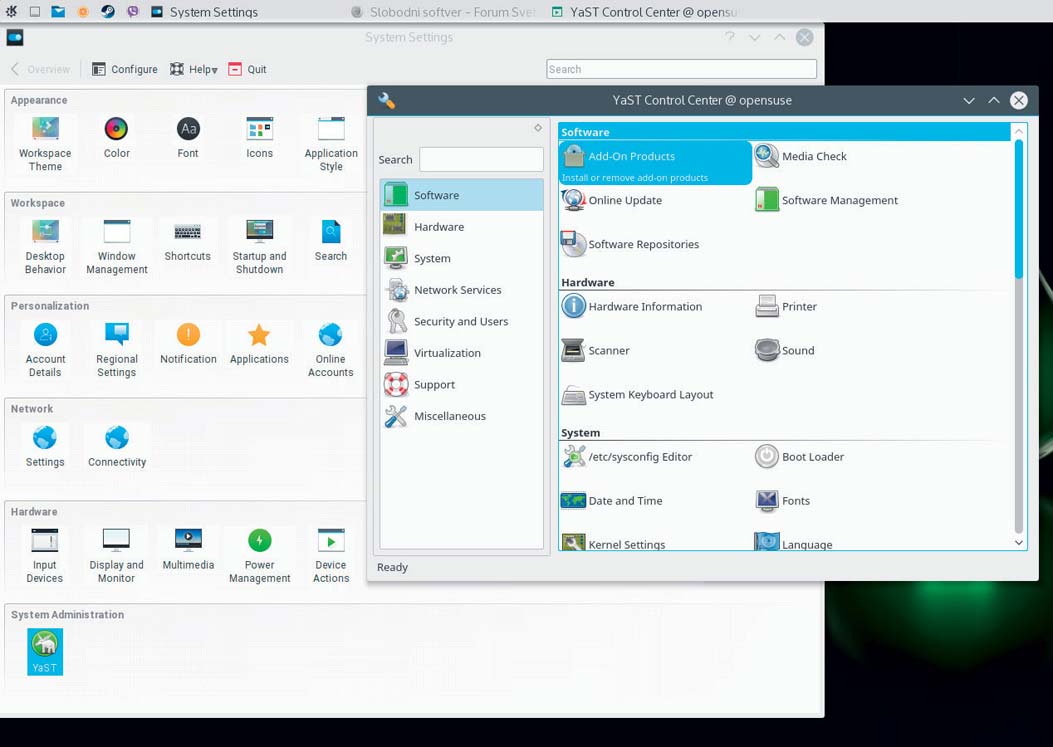Launch Online Update in YaST
The image size is (1053, 747).
click(x=611, y=200)
